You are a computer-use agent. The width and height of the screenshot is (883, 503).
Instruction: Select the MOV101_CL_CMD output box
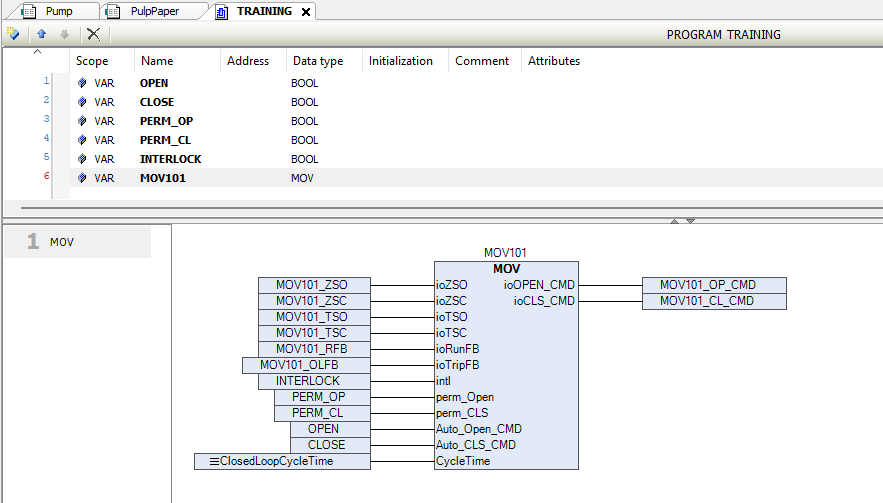(714, 301)
